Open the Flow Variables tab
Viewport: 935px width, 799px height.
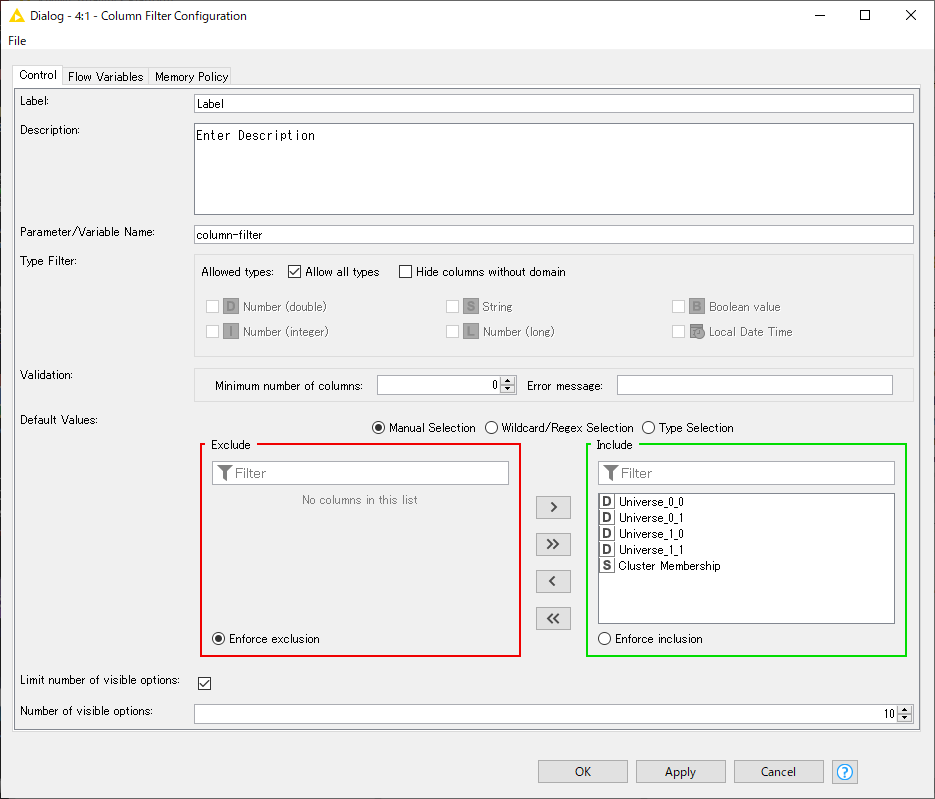(x=106, y=76)
